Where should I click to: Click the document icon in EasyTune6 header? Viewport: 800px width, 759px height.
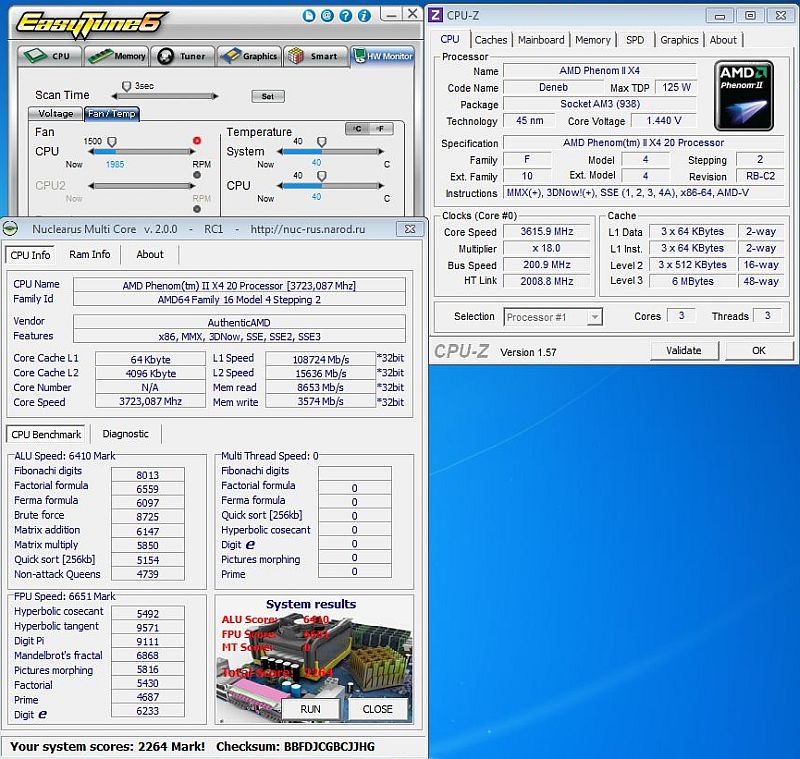click(309, 16)
